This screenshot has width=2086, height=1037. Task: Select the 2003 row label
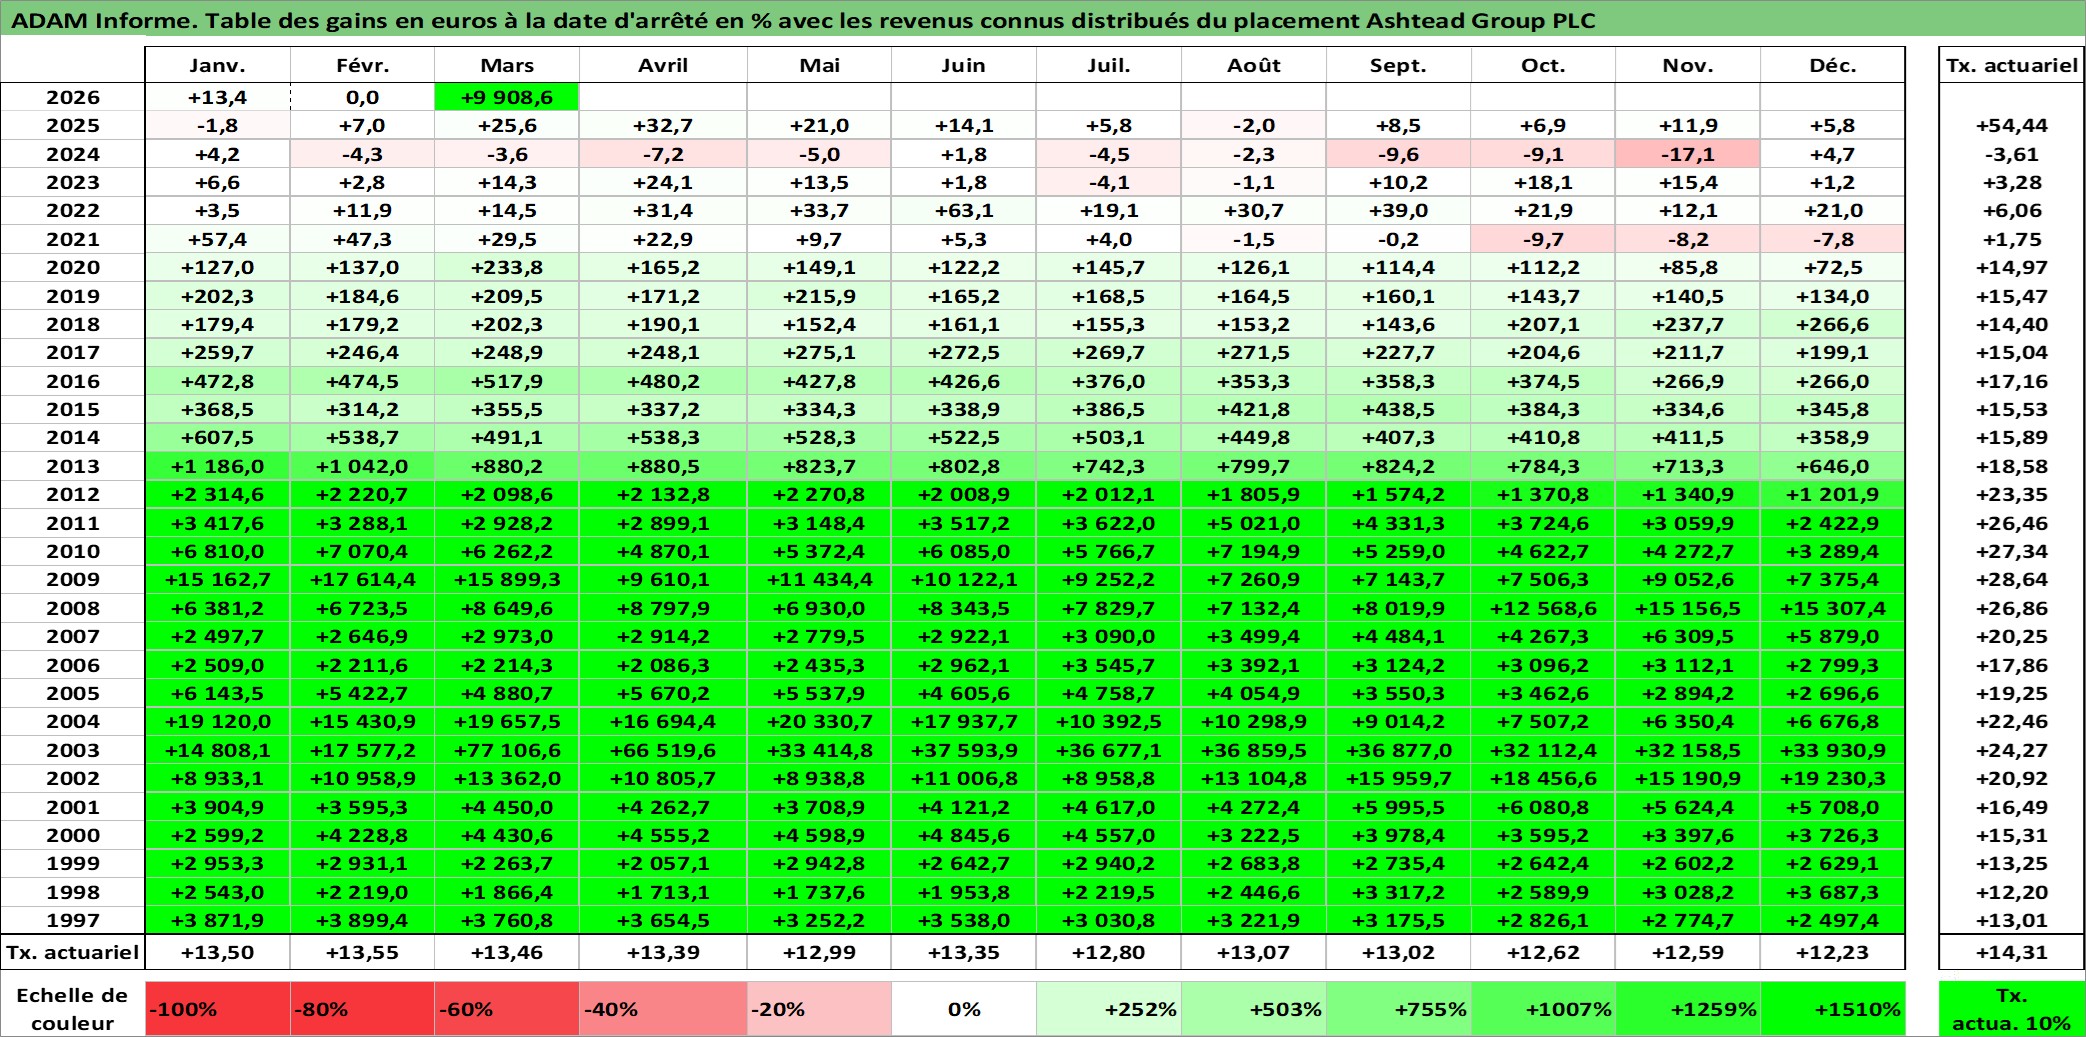coord(73,750)
